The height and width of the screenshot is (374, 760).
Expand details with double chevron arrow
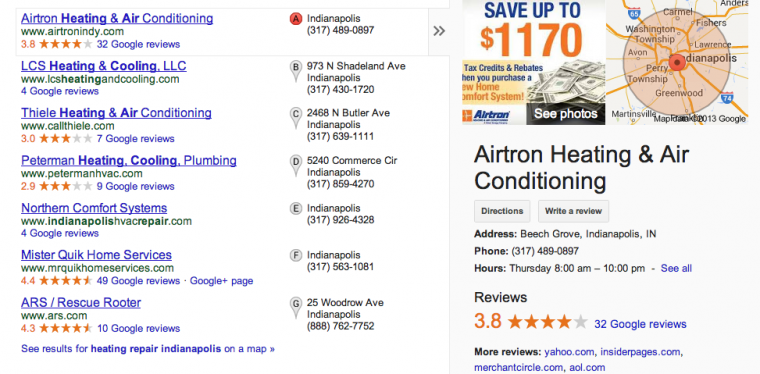click(439, 31)
